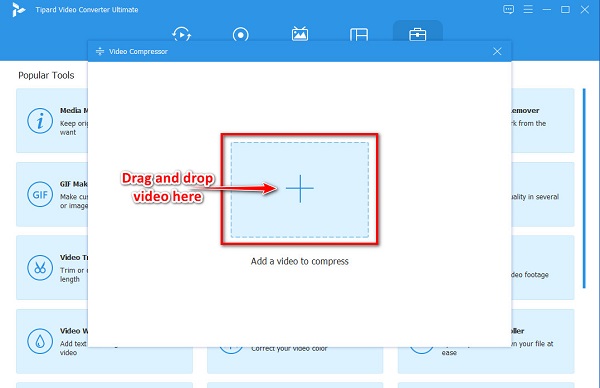
Task: Click the plus sign to add a video
Action: point(300,188)
